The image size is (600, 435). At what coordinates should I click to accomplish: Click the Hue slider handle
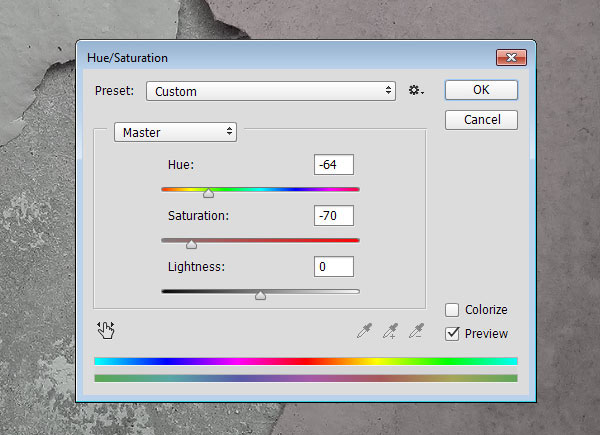209,193
